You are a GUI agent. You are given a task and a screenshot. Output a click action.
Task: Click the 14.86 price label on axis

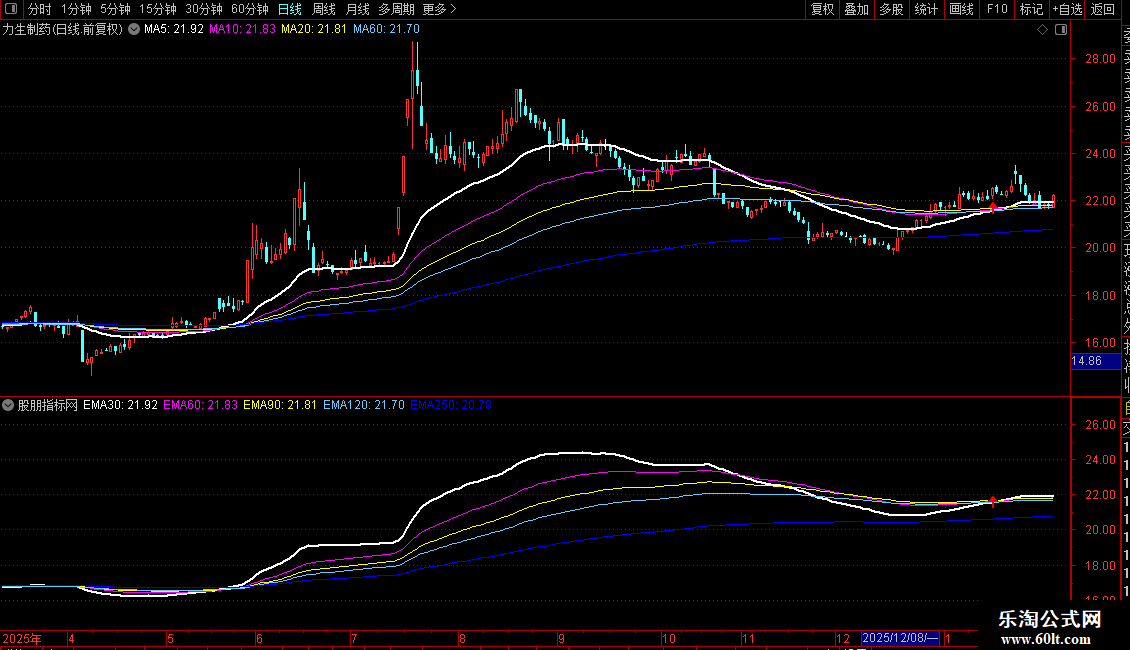pyautogui.click(x=1090, y=361)
